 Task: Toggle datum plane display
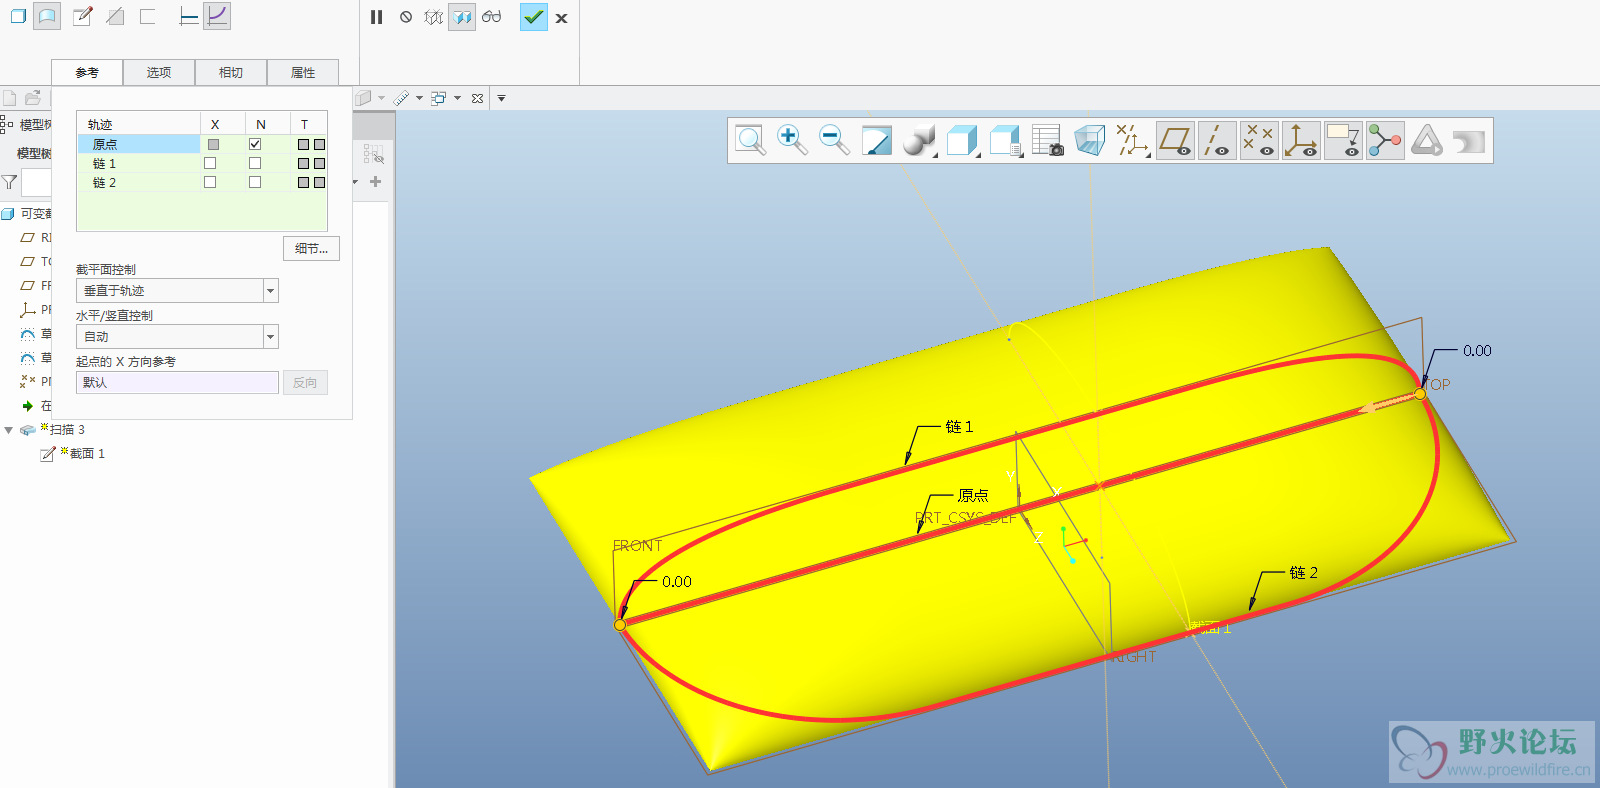pyautogui.click(x=1175, y=141)
